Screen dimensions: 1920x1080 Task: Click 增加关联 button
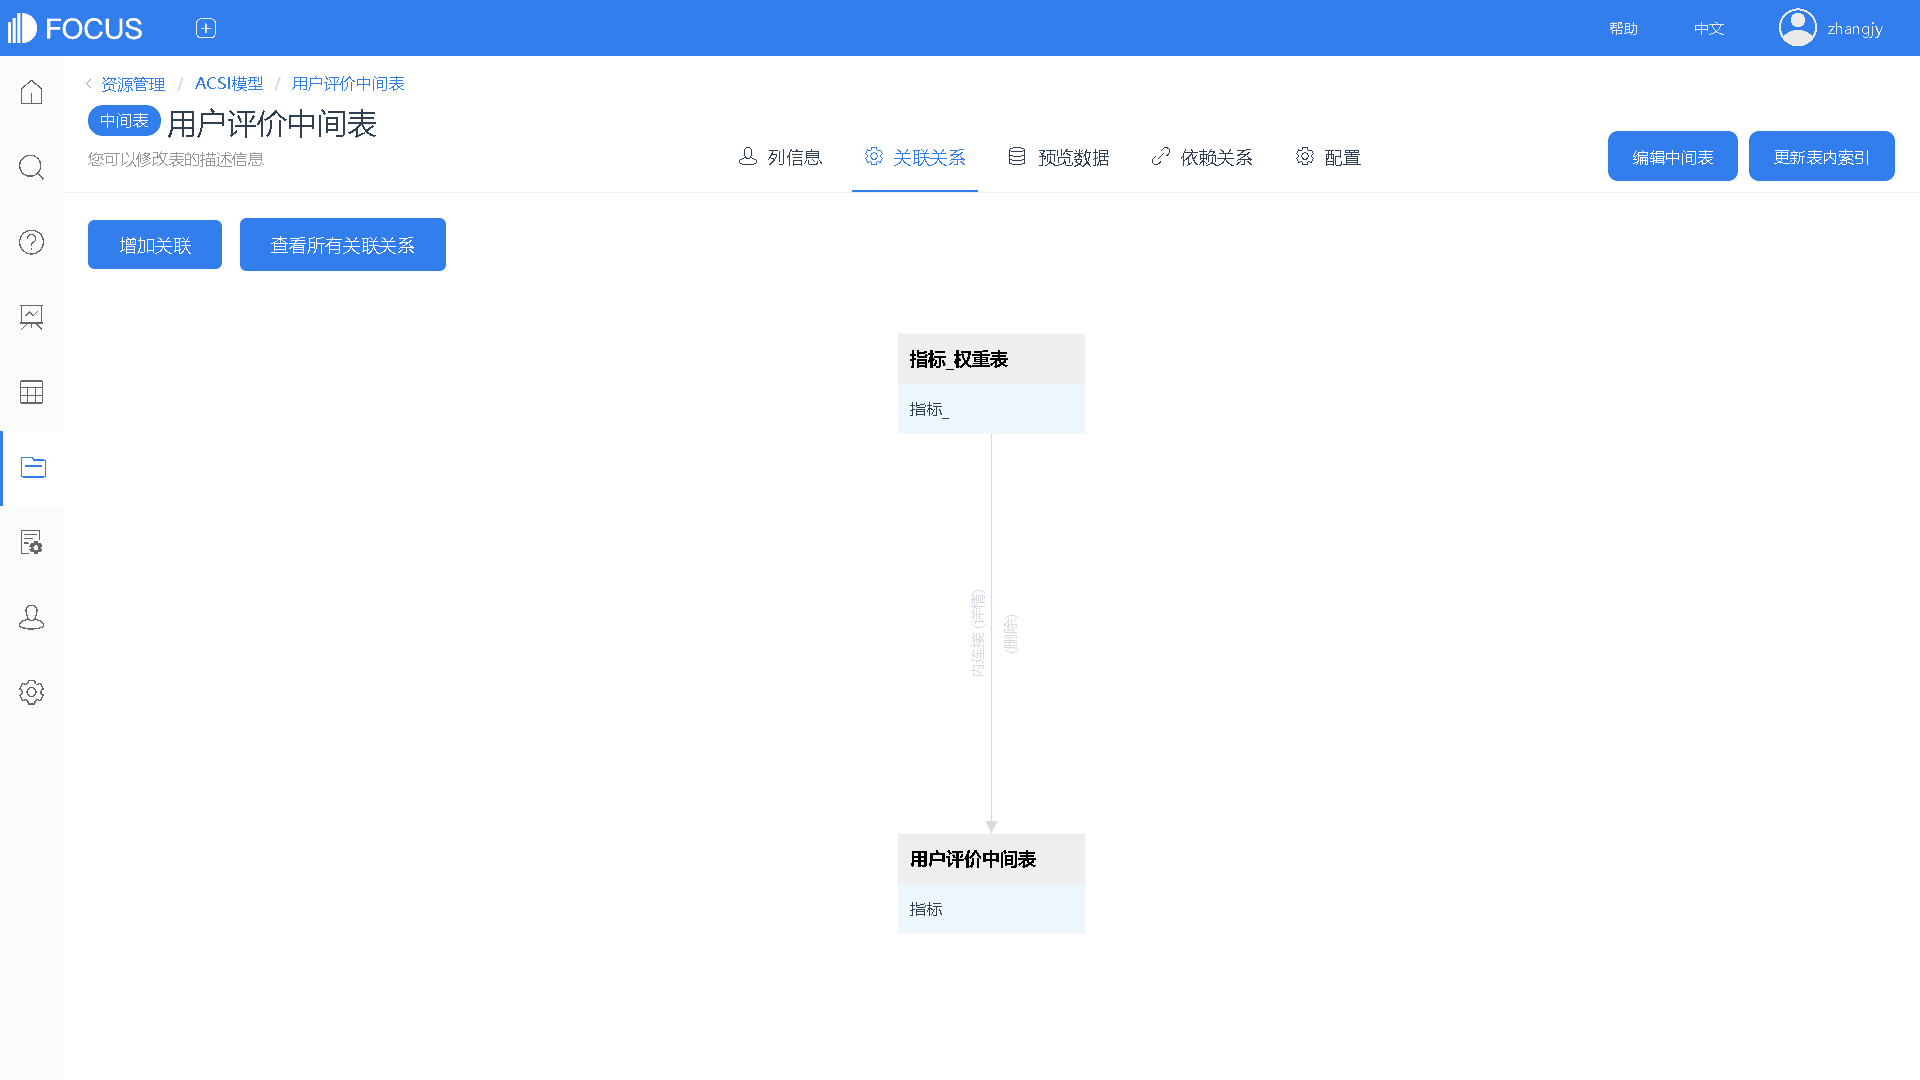[155, 245]
